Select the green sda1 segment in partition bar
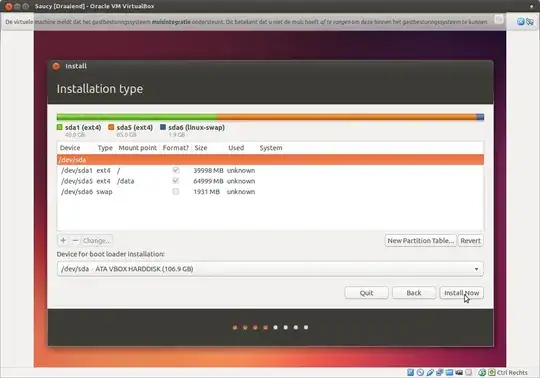Image resolution: width=540 pixels, height=378 pixels. pos(137,117)
